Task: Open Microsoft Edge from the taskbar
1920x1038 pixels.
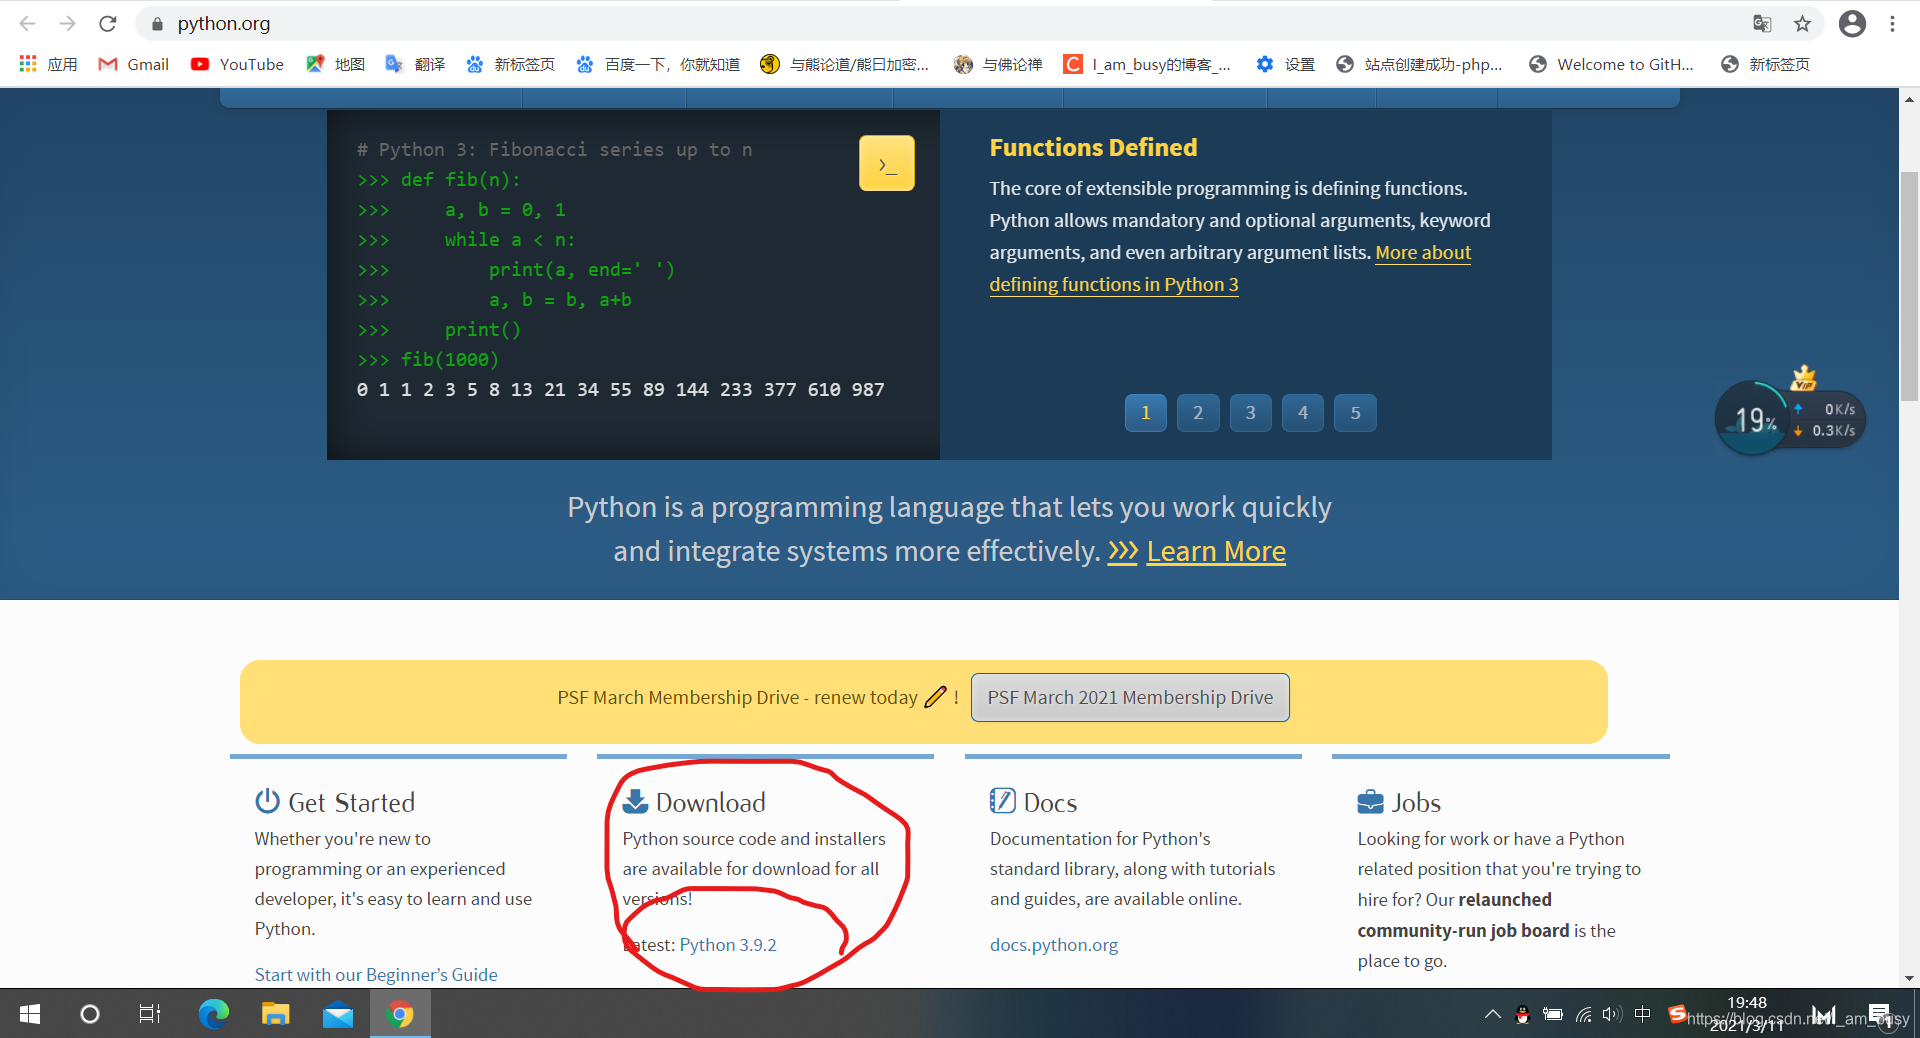Action: click(x=213, y=1014)
